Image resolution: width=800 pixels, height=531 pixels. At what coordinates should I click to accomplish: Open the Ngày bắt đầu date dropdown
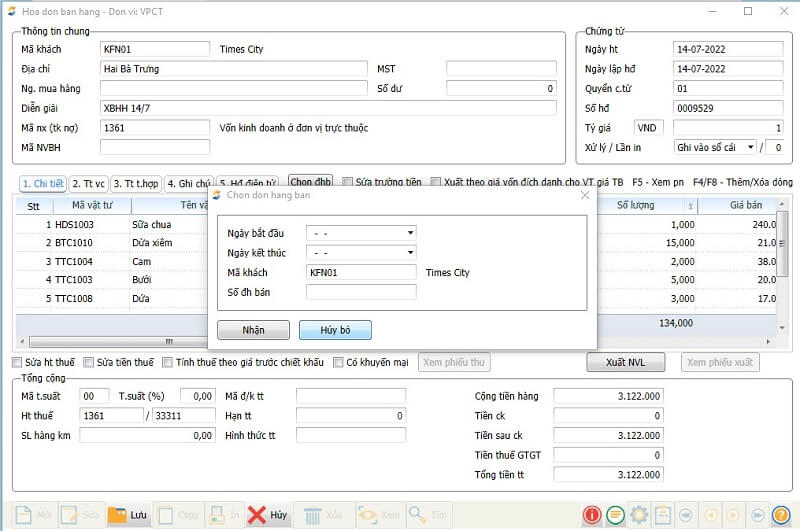(x=410, y=233)
